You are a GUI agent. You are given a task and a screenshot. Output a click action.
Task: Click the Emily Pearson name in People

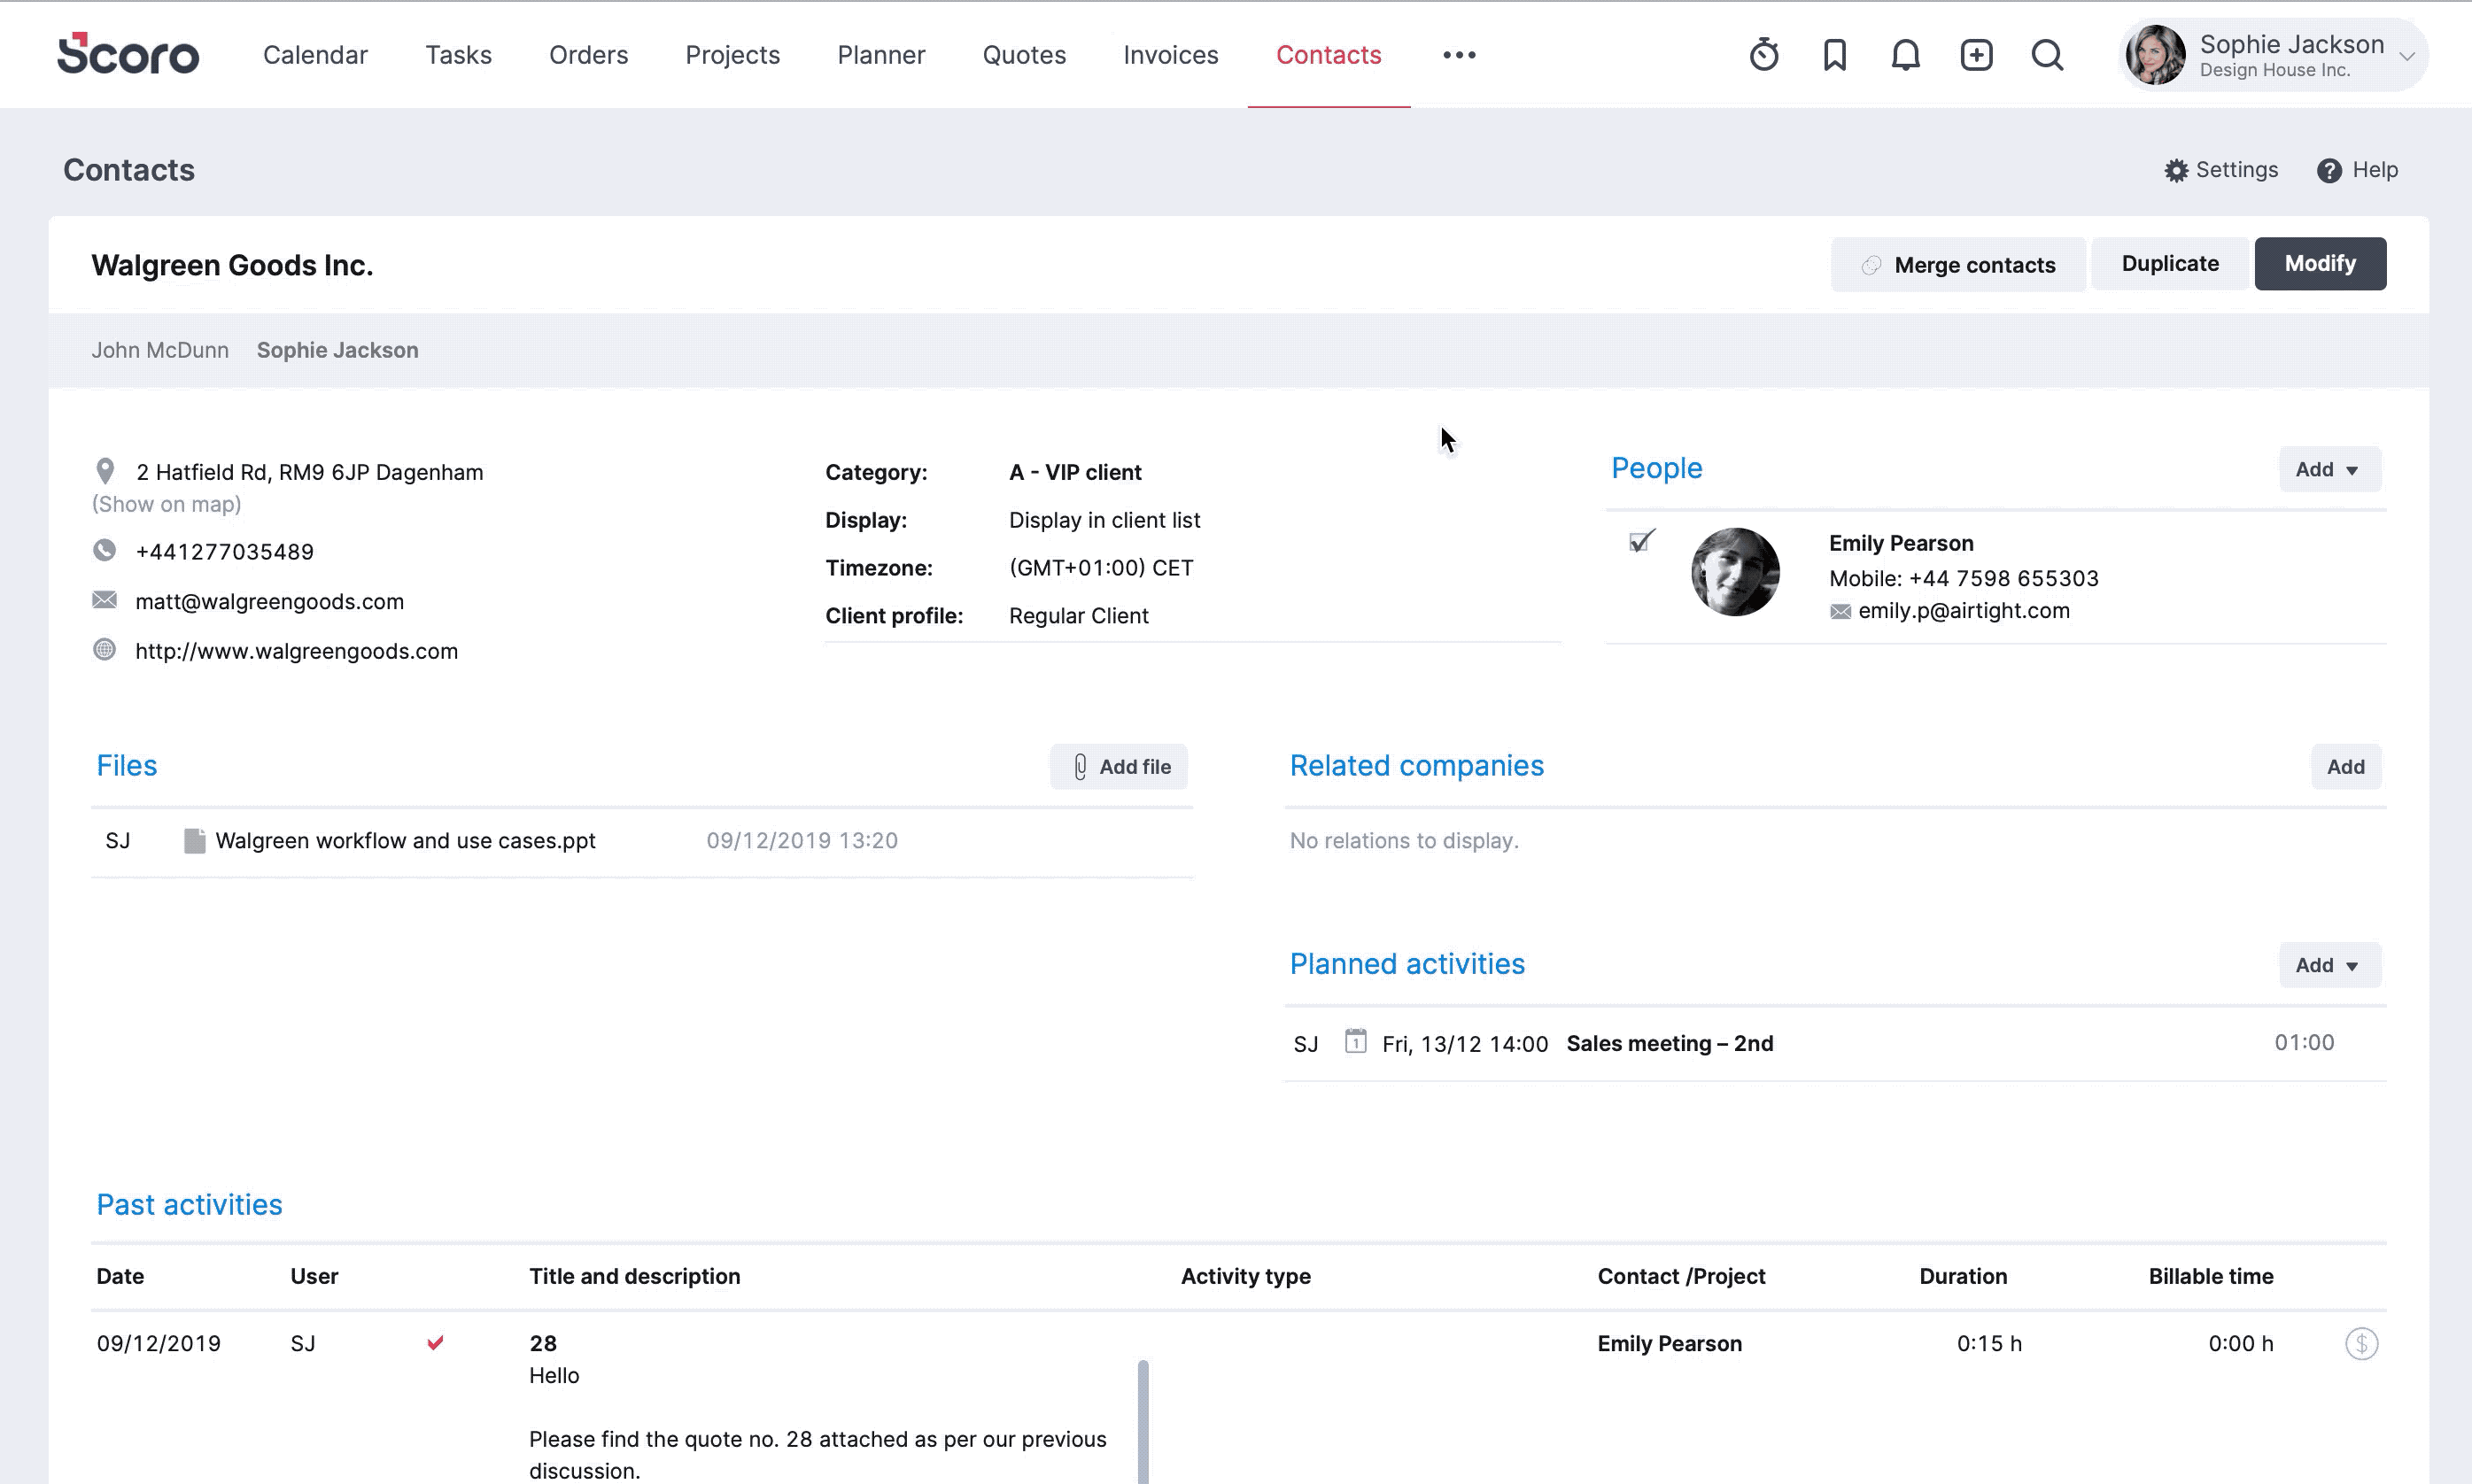coord(1901,543)
